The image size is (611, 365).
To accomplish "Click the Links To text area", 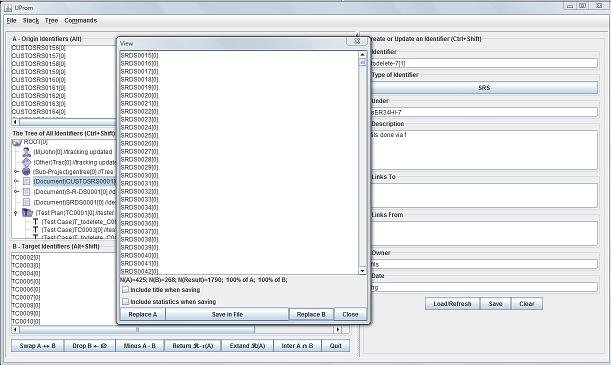I will 484,196.
